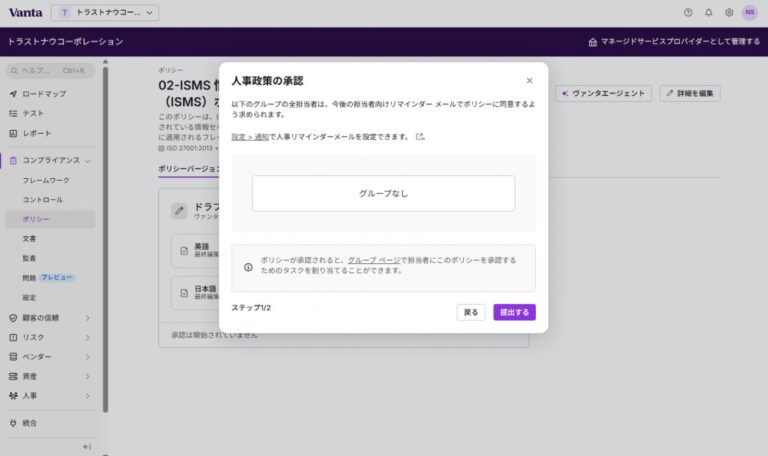Collapse the コンプライアンス section

coord(88,161)
